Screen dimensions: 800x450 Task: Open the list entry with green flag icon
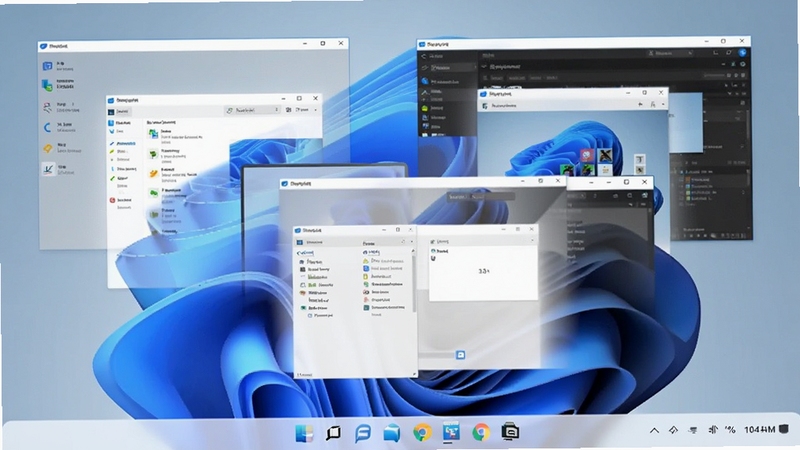[168, 154]
